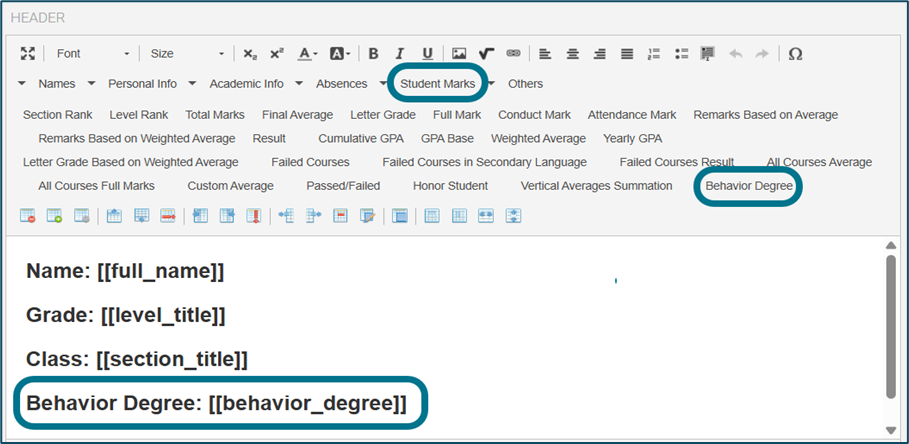Insert math formula using square root icon
The height and width of the screenshot is (444, 909).
(x=486, y=53)
